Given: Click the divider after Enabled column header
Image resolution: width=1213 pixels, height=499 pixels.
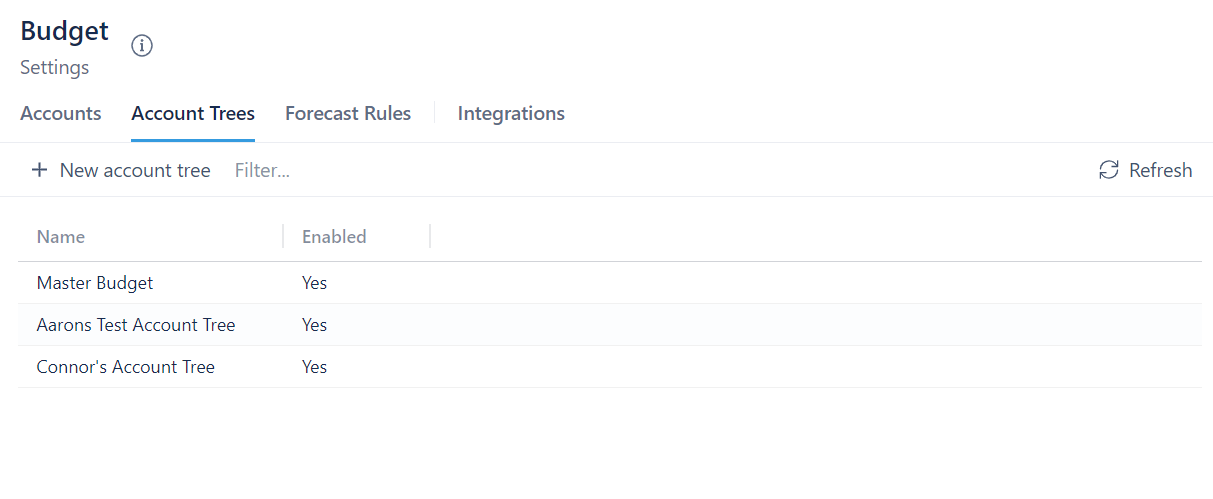Looking at the screenshot, I should [x=430, y=236].
